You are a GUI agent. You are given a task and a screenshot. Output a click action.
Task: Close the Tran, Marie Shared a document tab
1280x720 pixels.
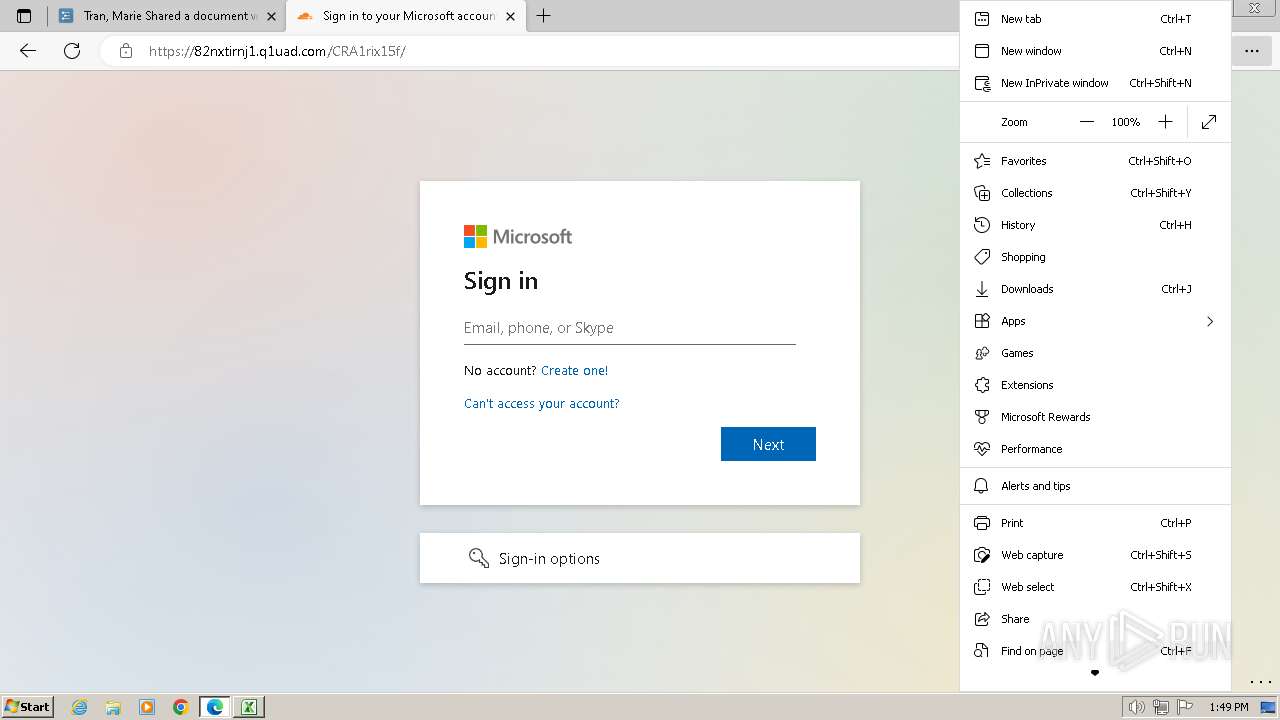click(271, 16)
